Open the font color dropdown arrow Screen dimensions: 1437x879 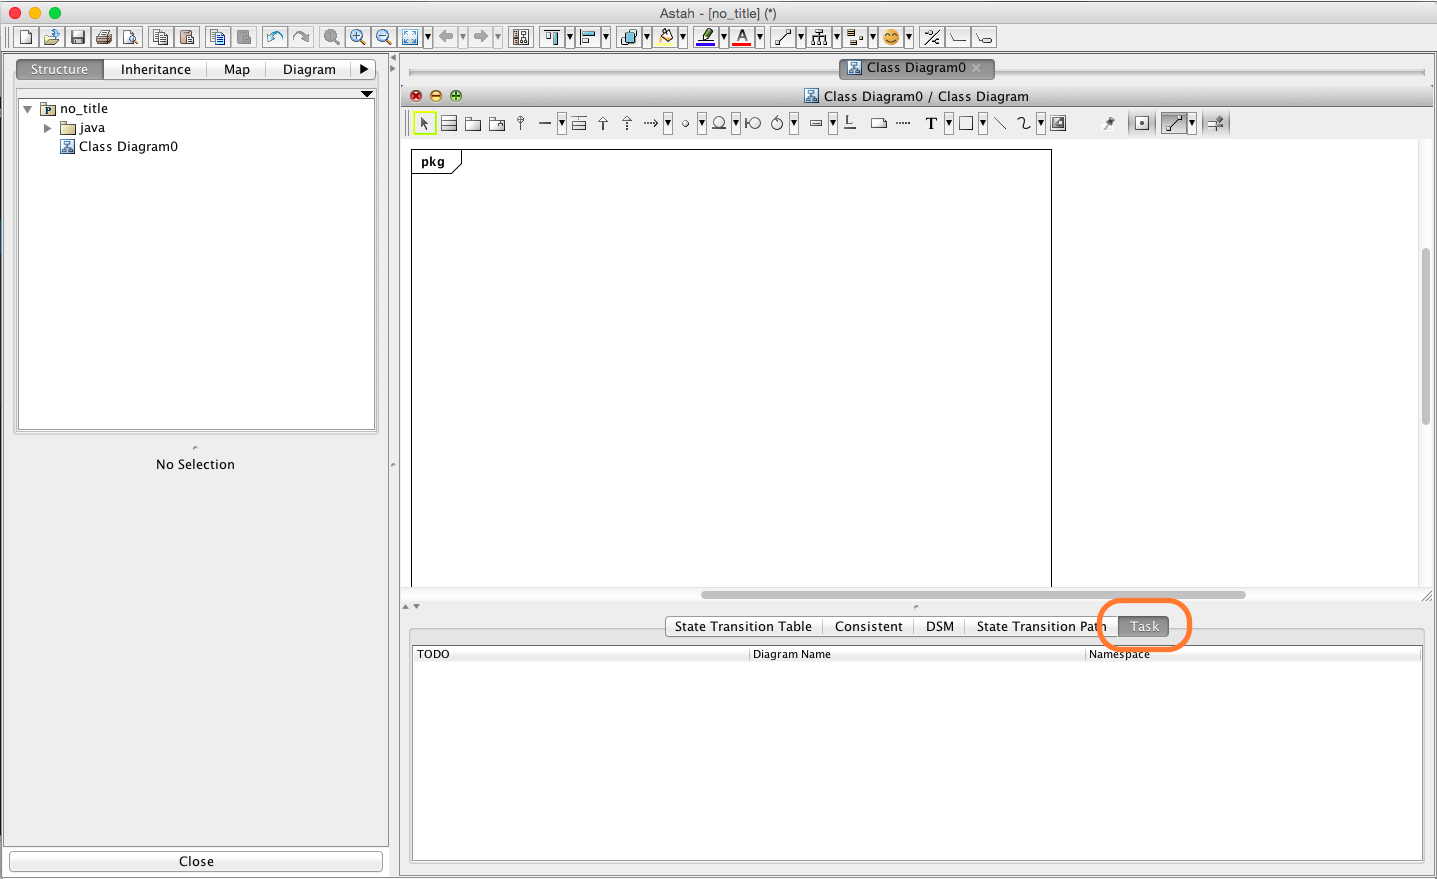click(x=760, y=37)
